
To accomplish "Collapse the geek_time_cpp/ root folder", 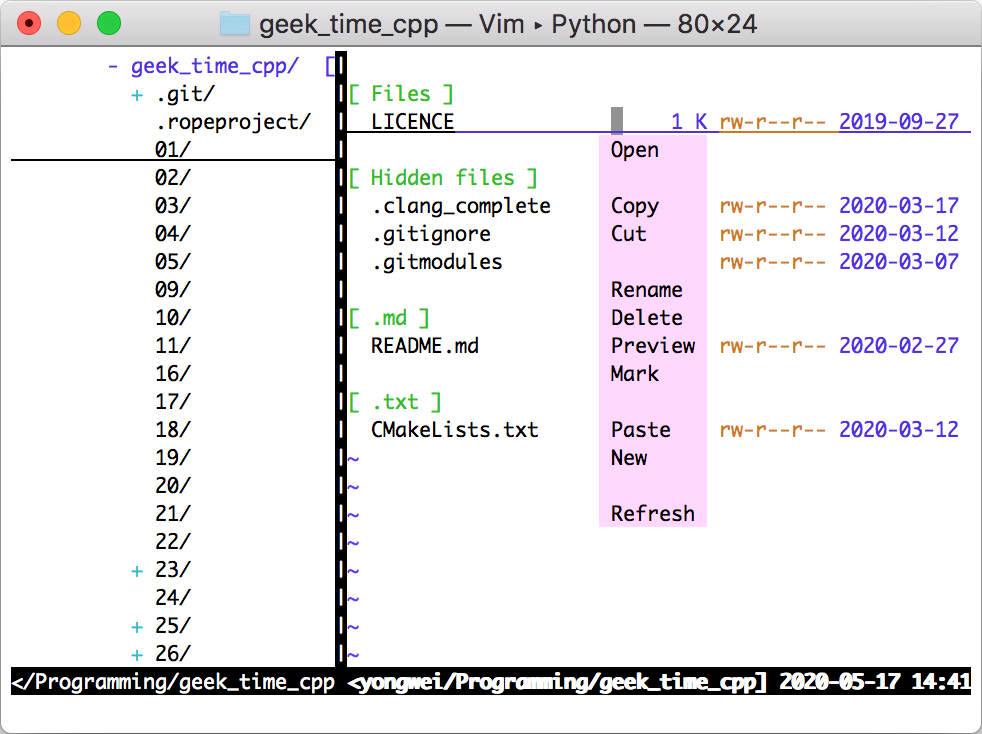I will click(114, 67).
